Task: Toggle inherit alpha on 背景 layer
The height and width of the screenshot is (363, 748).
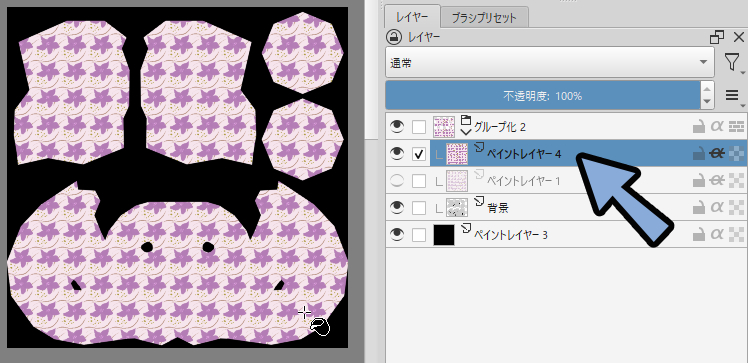Action: click(x=717, y=207)
